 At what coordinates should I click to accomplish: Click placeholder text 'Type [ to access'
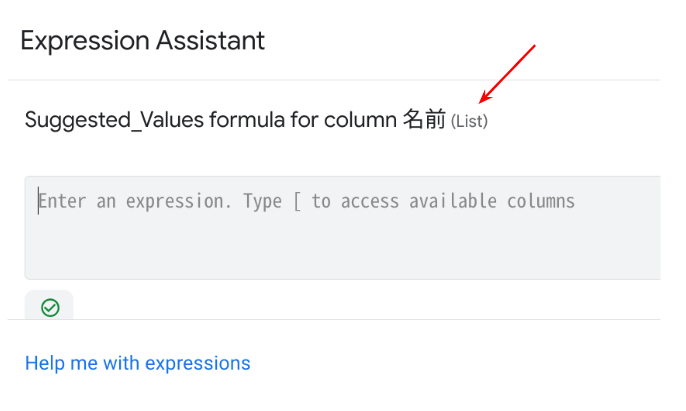[x=321, y=201]
